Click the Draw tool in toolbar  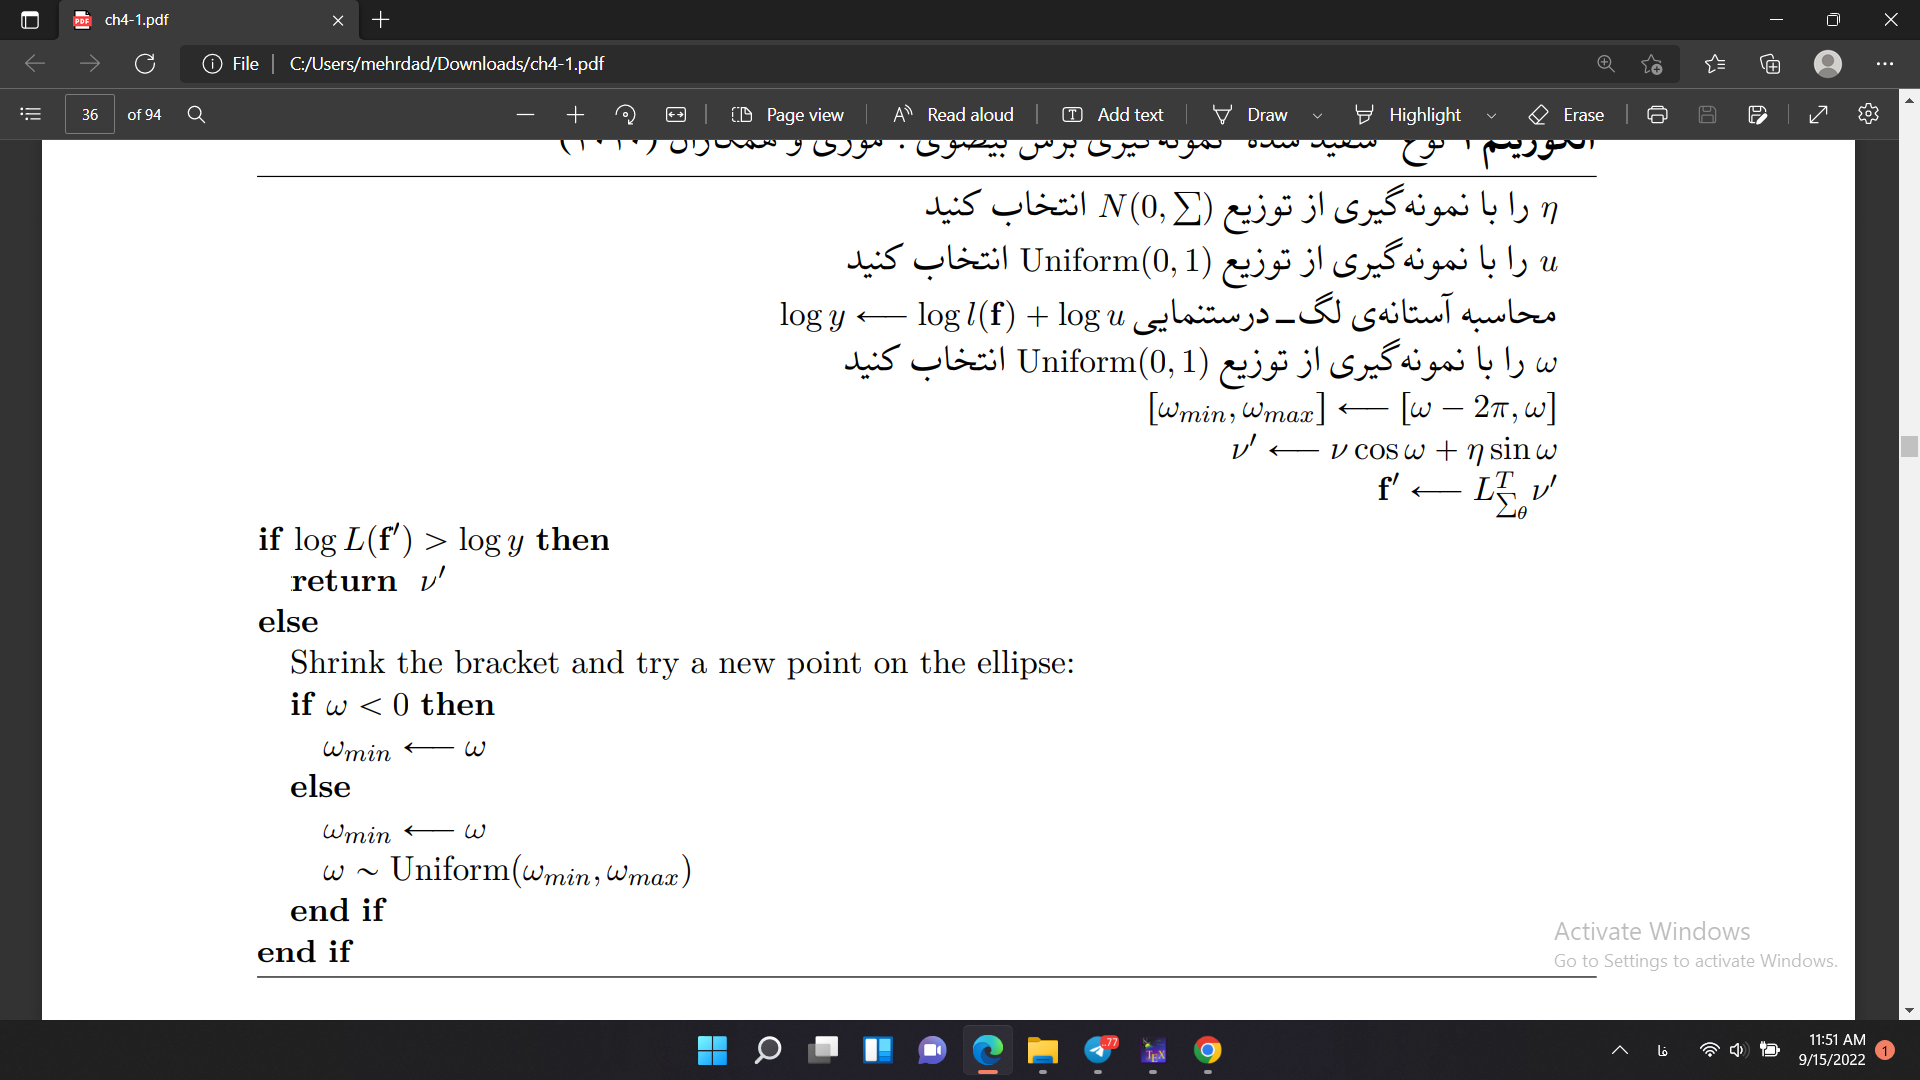click(1267, 115)
